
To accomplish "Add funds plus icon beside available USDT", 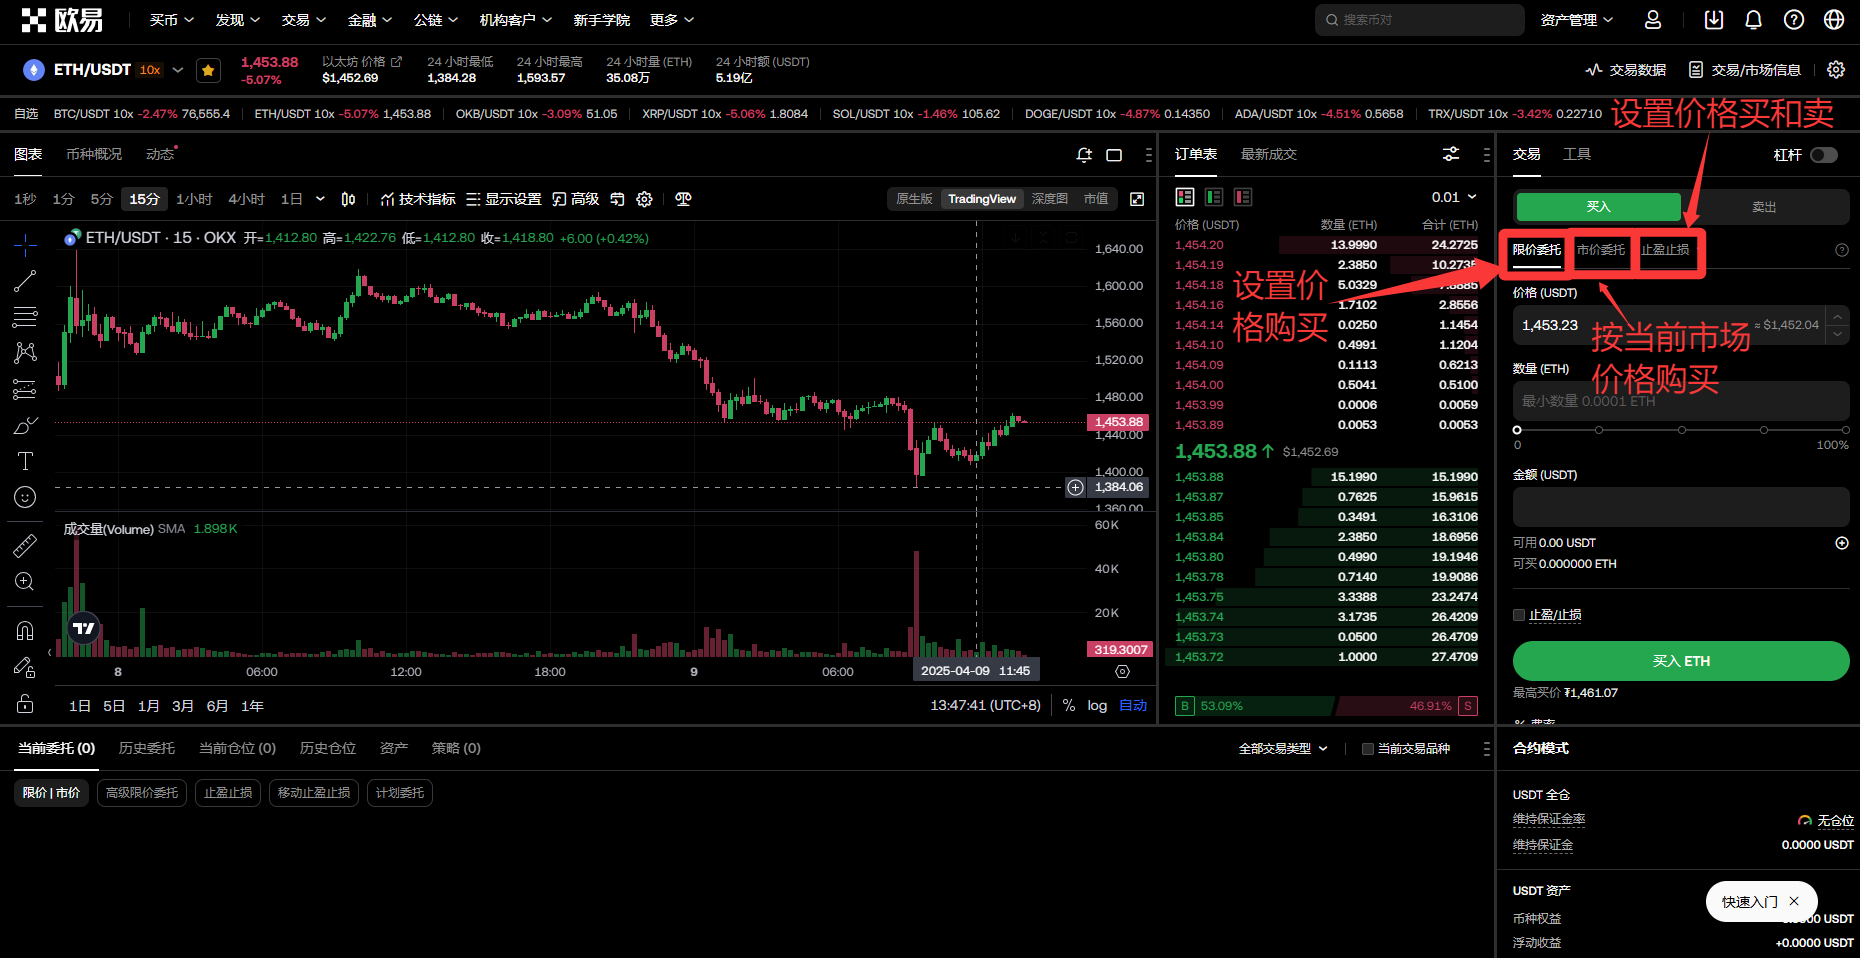I will tap(1842, 543).
